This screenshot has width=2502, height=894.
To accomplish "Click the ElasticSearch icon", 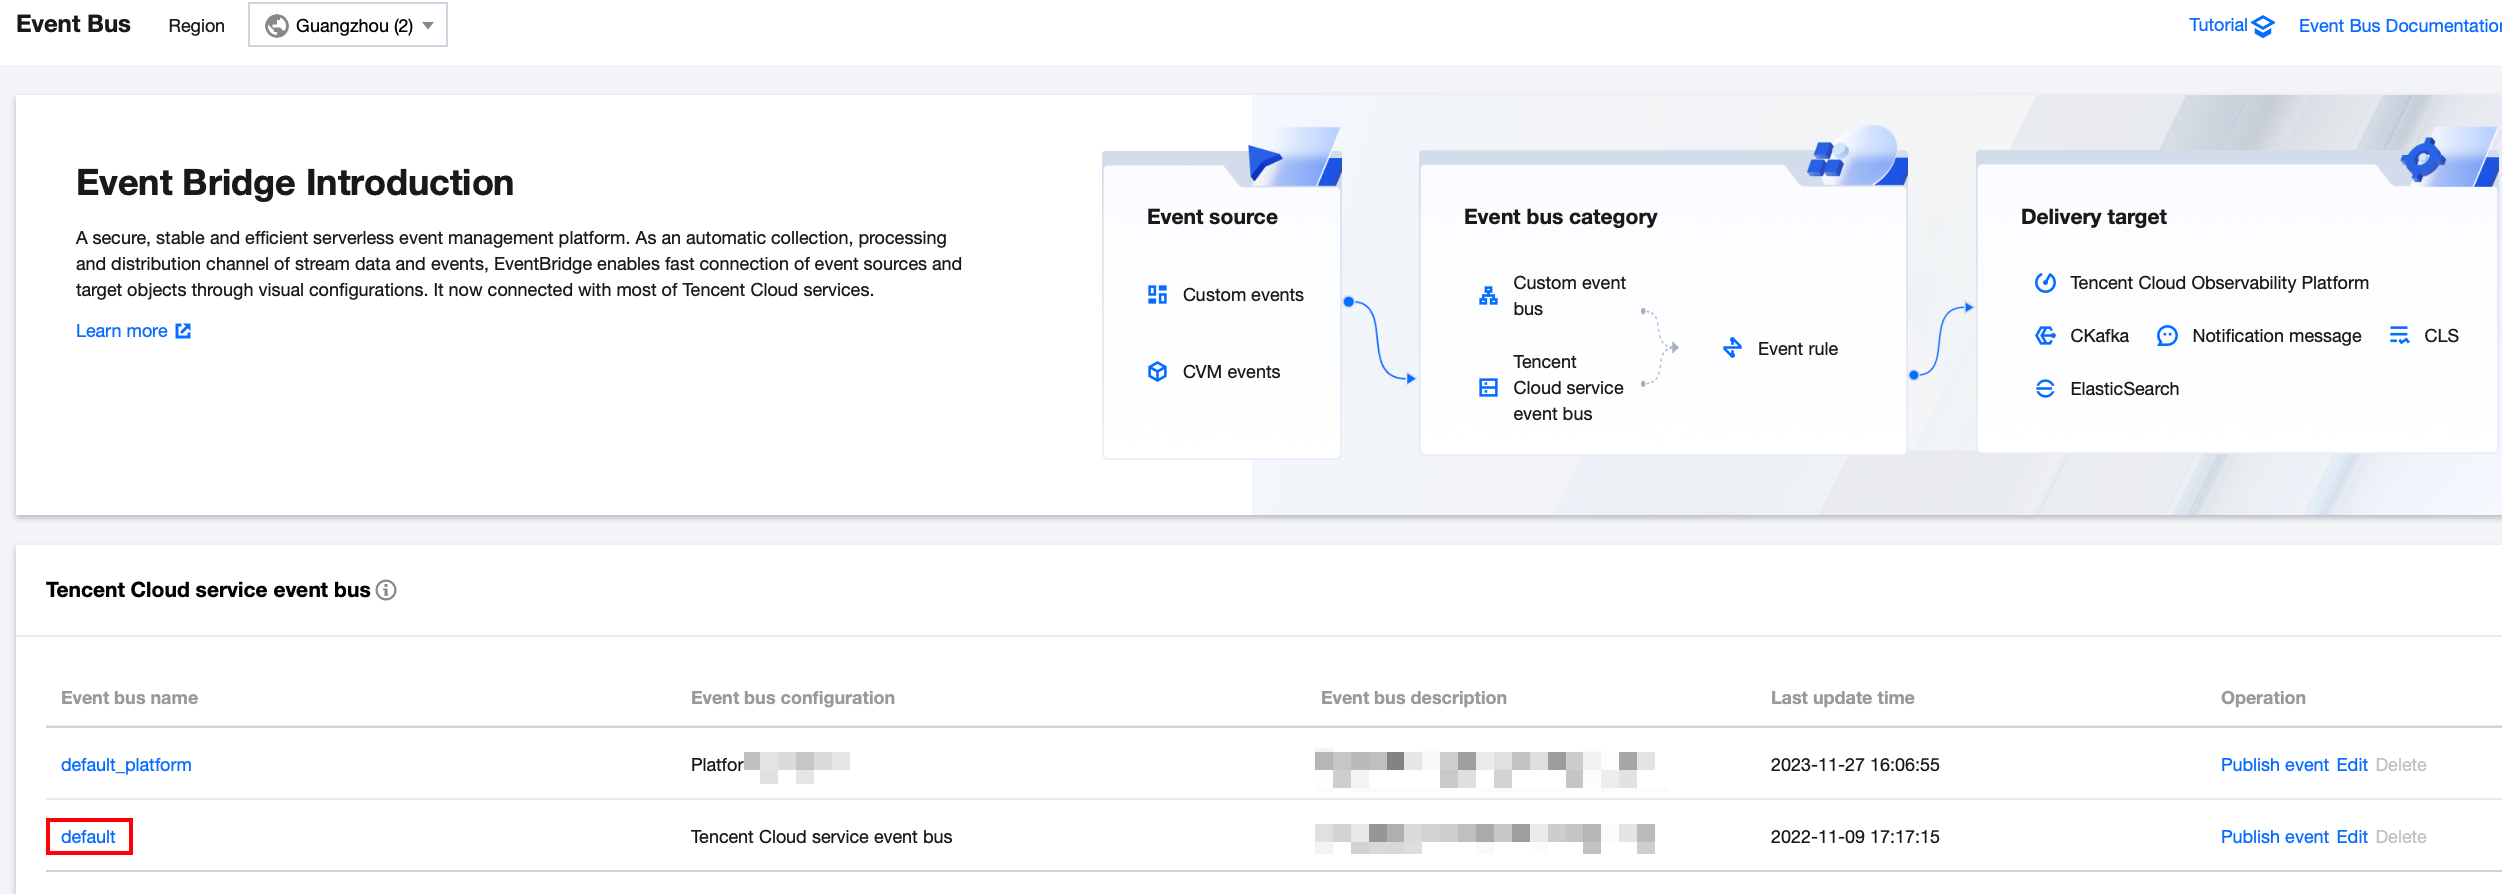I will pos(2045,389).
